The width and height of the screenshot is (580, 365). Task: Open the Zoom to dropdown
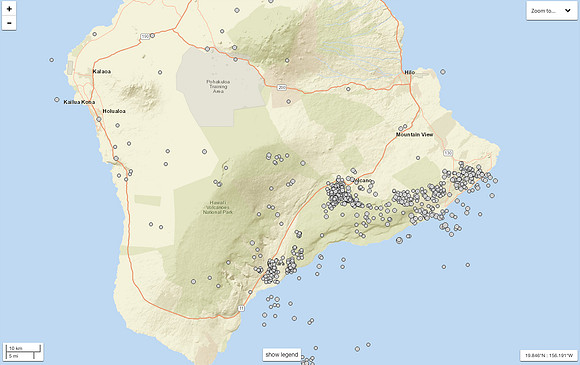551,11
